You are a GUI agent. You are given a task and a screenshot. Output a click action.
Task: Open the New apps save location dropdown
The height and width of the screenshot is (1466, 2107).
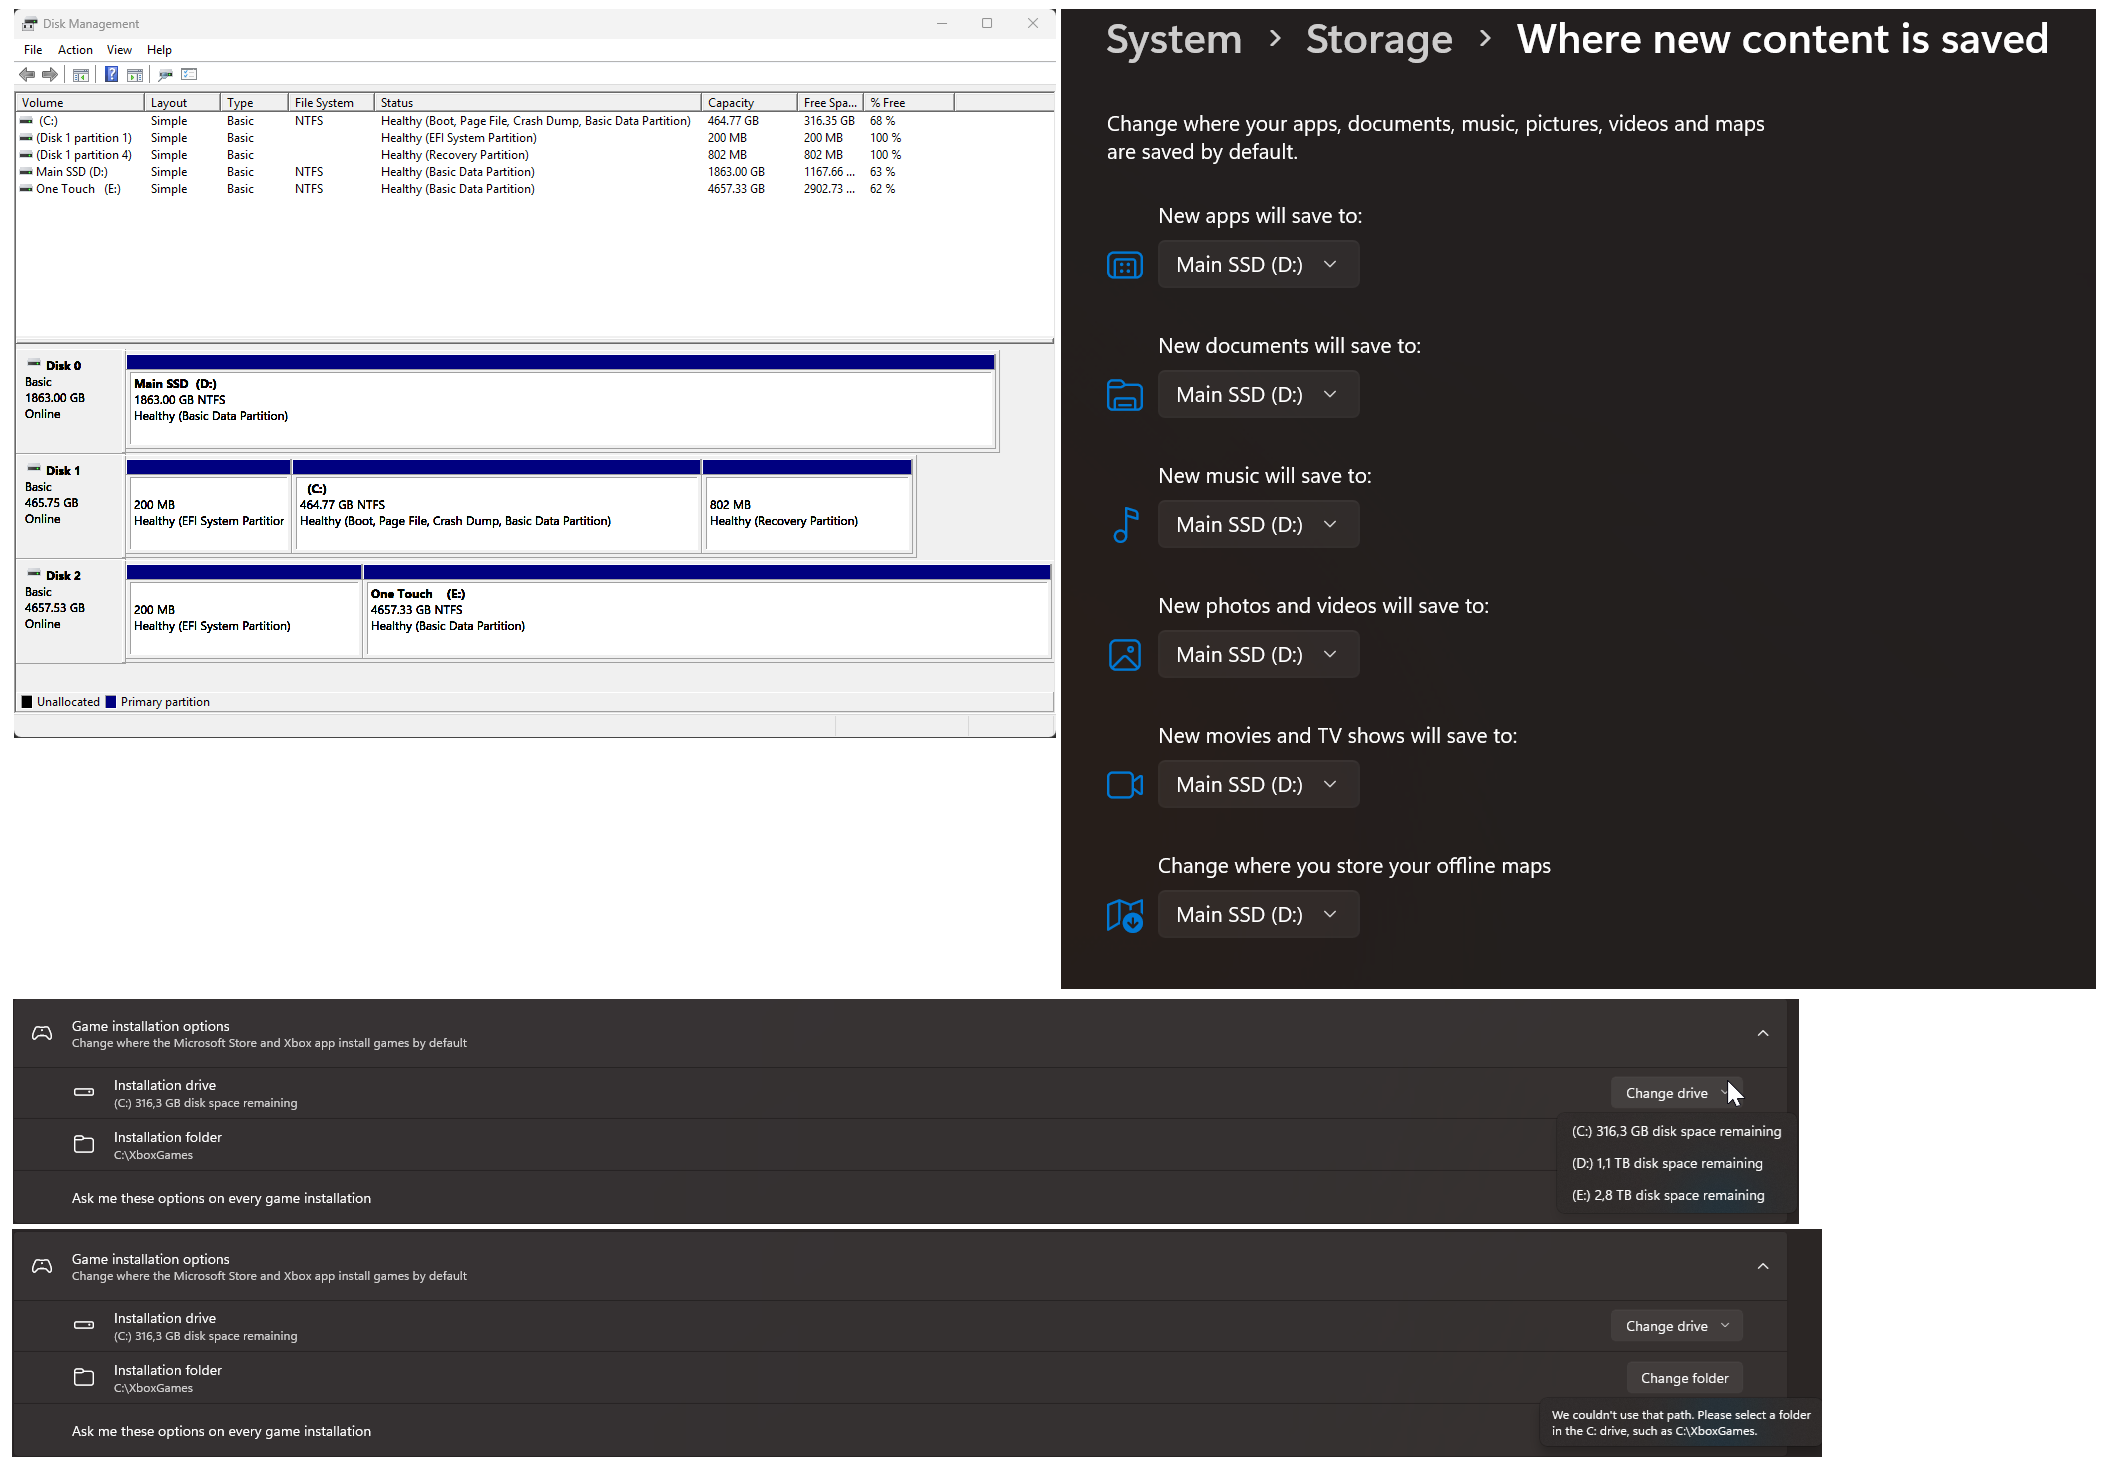click(x=1258, y=264)
